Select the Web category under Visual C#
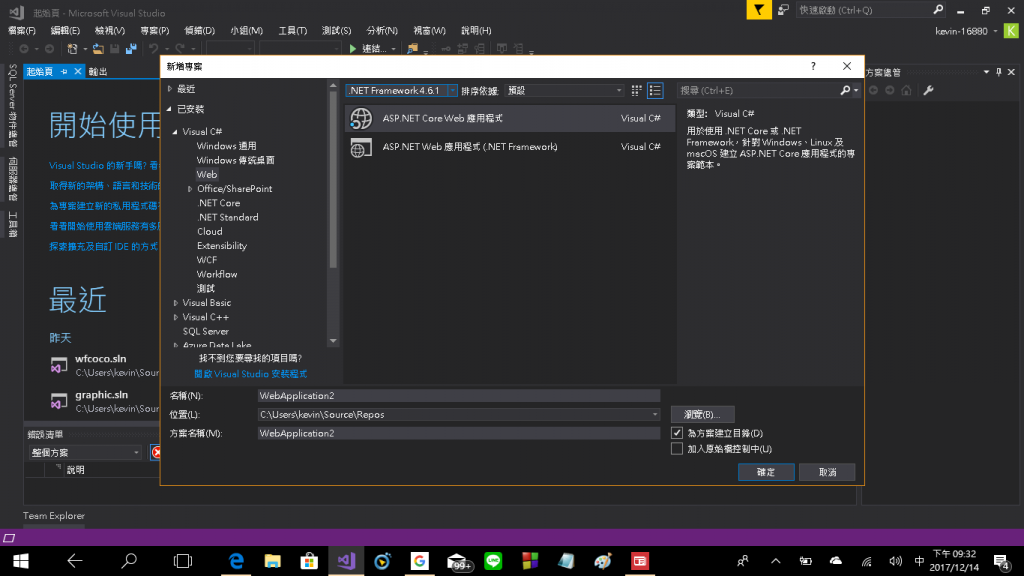Viewport: 1024px width, 576px height. tap(207, 174)
